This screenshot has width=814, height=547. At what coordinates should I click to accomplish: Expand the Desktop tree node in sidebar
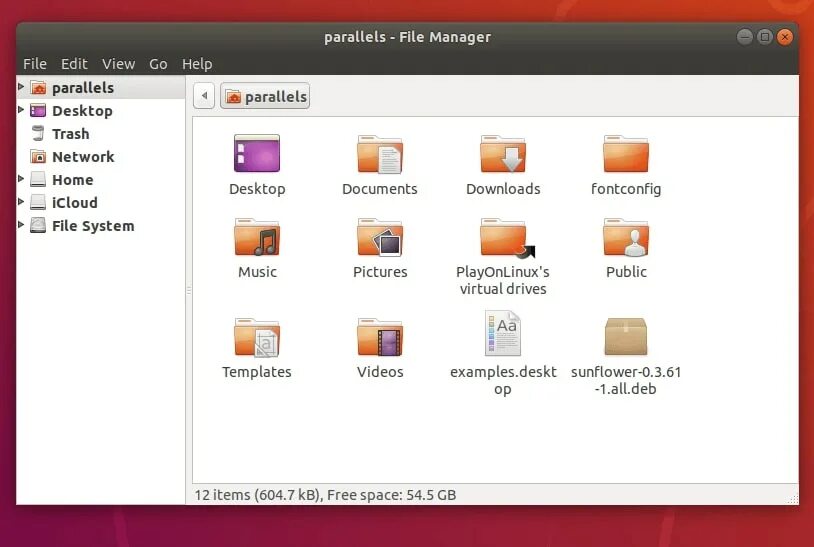[21, 110]
